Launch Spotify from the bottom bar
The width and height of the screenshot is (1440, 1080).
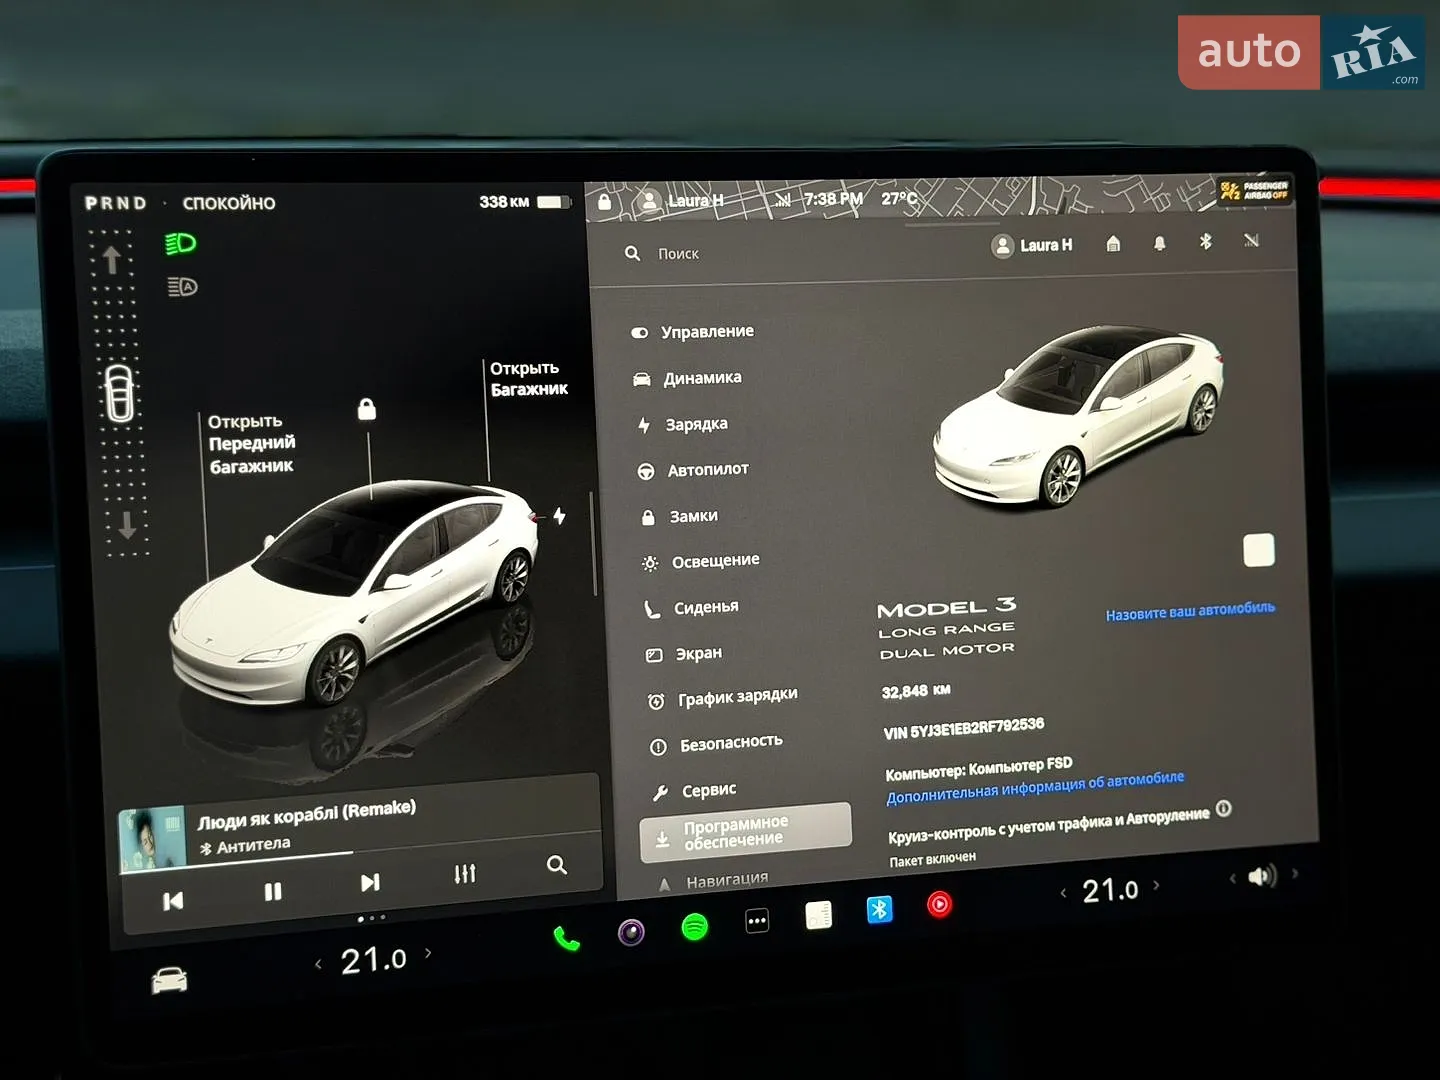pyautogui.click(x=695, y=927)
